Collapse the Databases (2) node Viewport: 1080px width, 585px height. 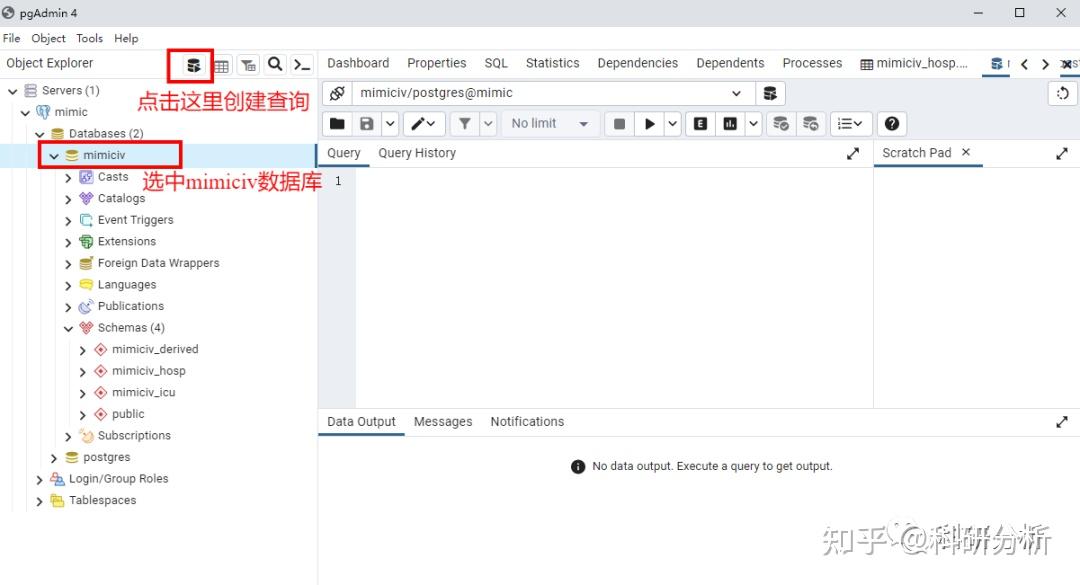tap(40, 134)
